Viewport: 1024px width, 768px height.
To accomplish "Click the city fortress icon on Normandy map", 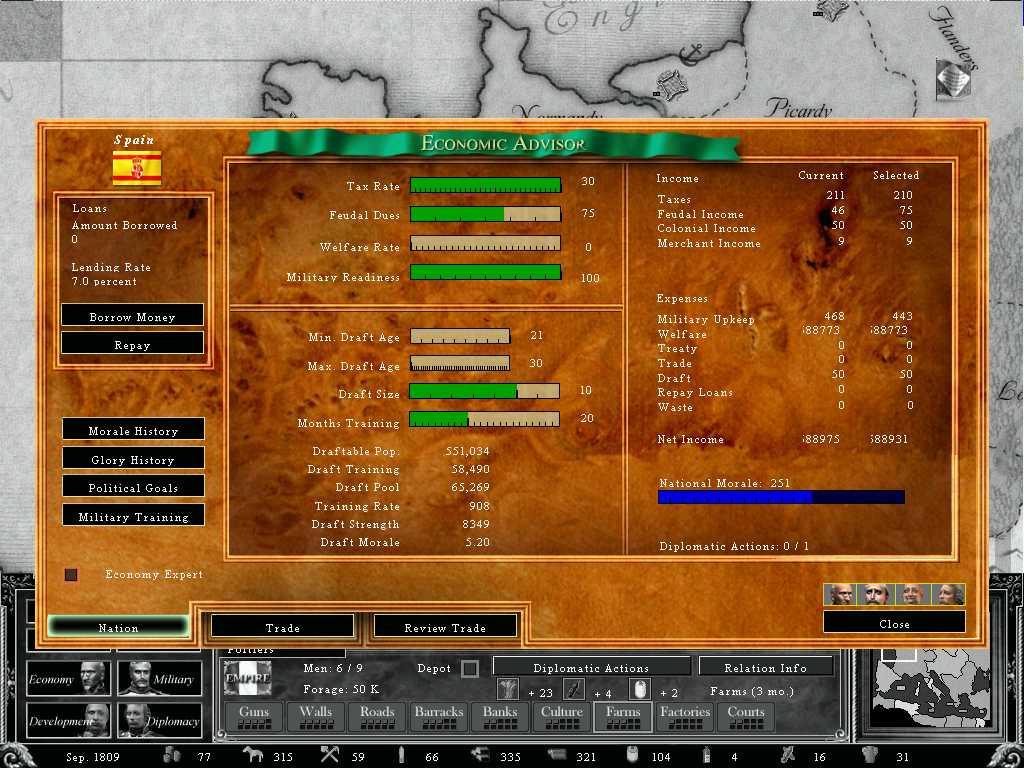I will 670,84.
